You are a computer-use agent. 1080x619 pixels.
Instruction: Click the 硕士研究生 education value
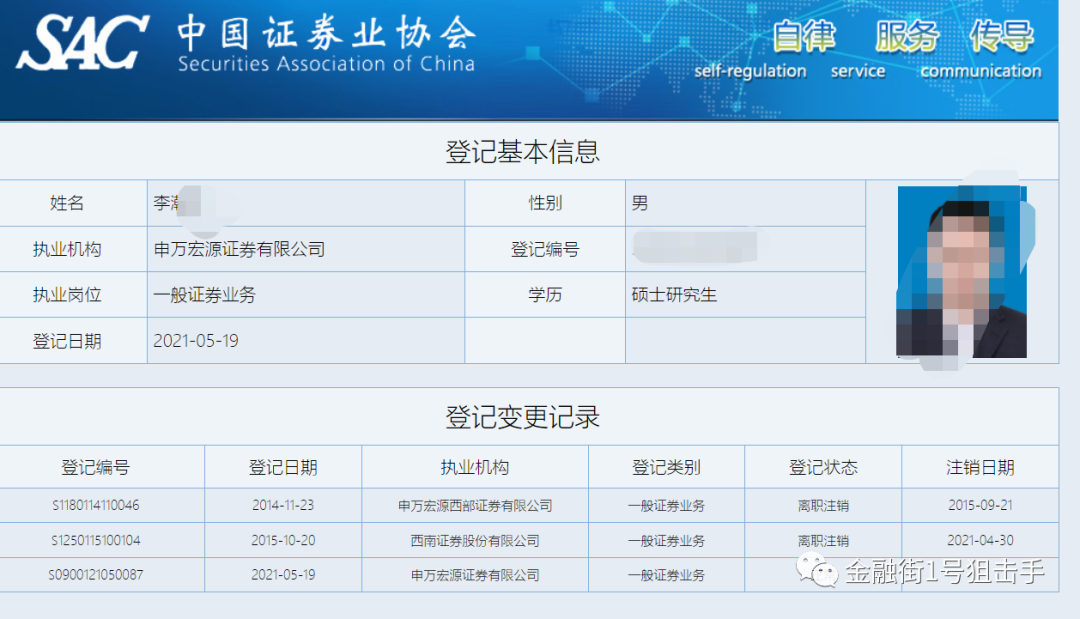coord(674,295)
